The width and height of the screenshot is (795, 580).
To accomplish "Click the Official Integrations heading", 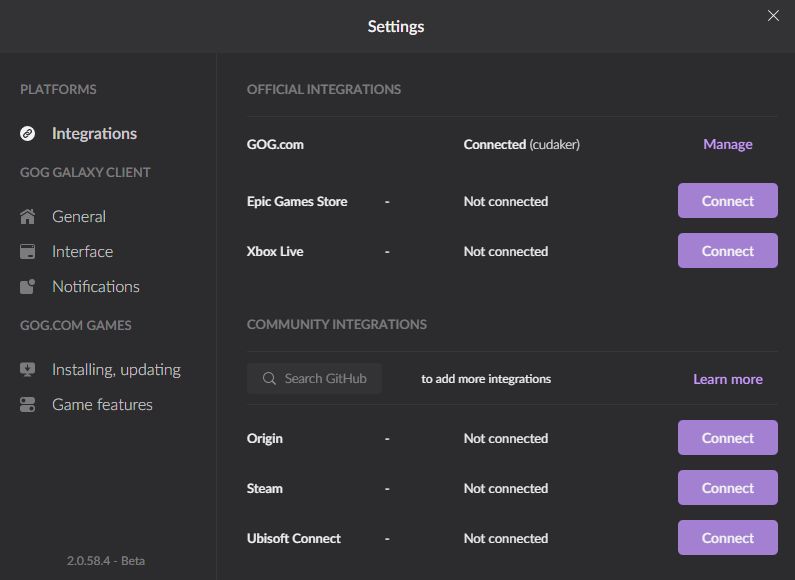I will 323,89.
